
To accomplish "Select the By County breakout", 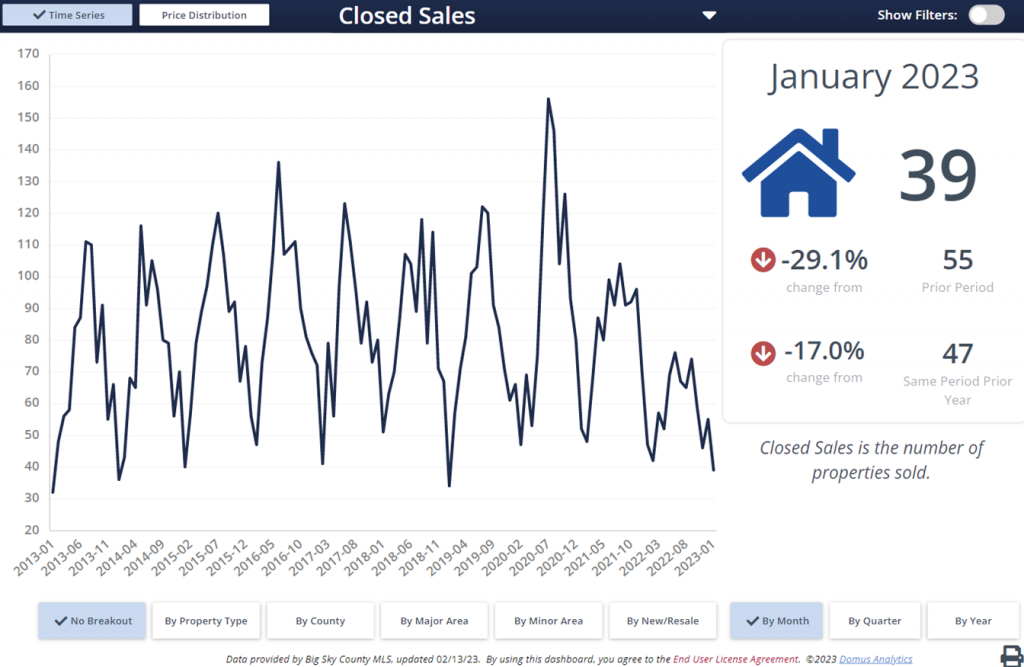I will pos(320,621).
